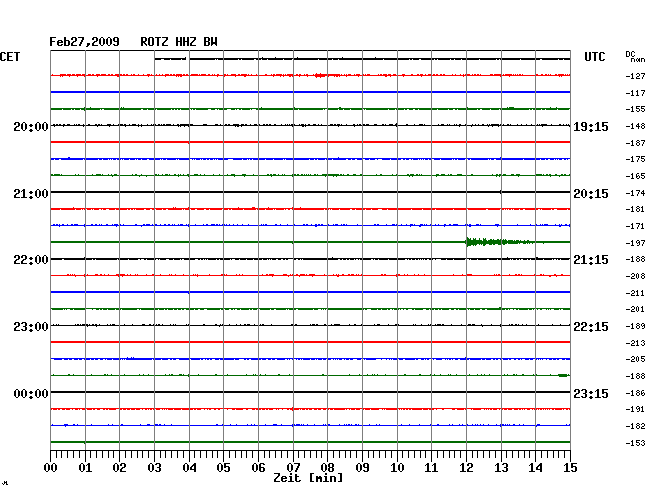Select the 12 minute axis label
This screenshot has width=650, height=494.
tap(466, 468)
